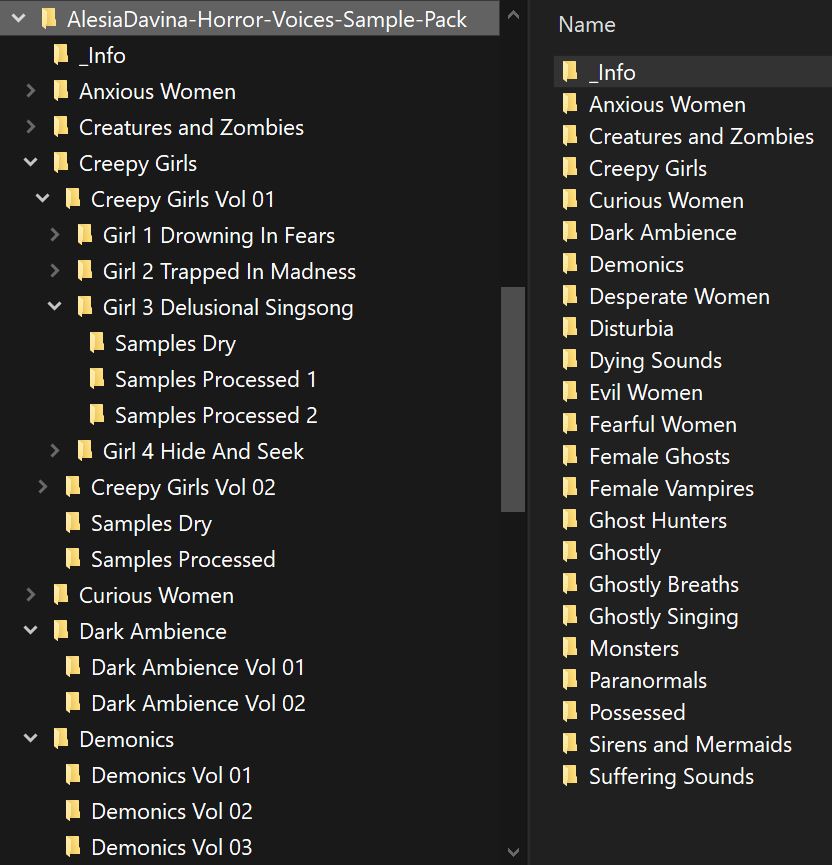
Task: Collapse Girl 3 Delusional Singsong node
Action: [55, 306]
